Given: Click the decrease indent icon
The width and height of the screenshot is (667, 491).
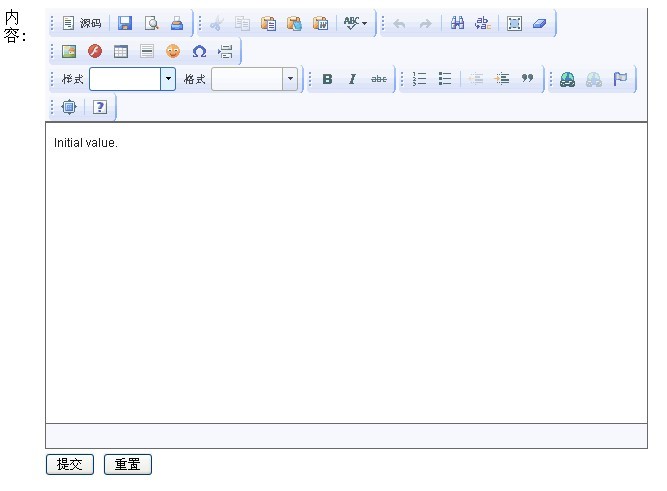Looking at the screenshot, I should tap(476, 79).
